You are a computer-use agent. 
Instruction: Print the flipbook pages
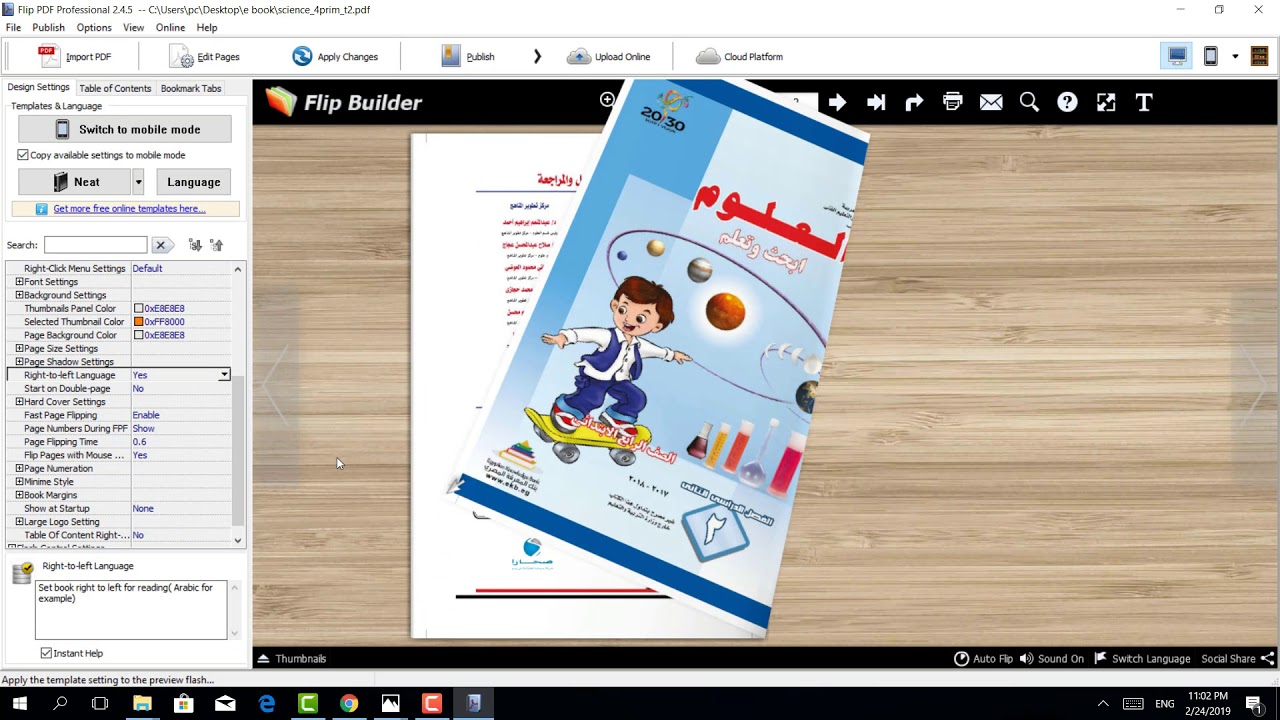[952, 102]
